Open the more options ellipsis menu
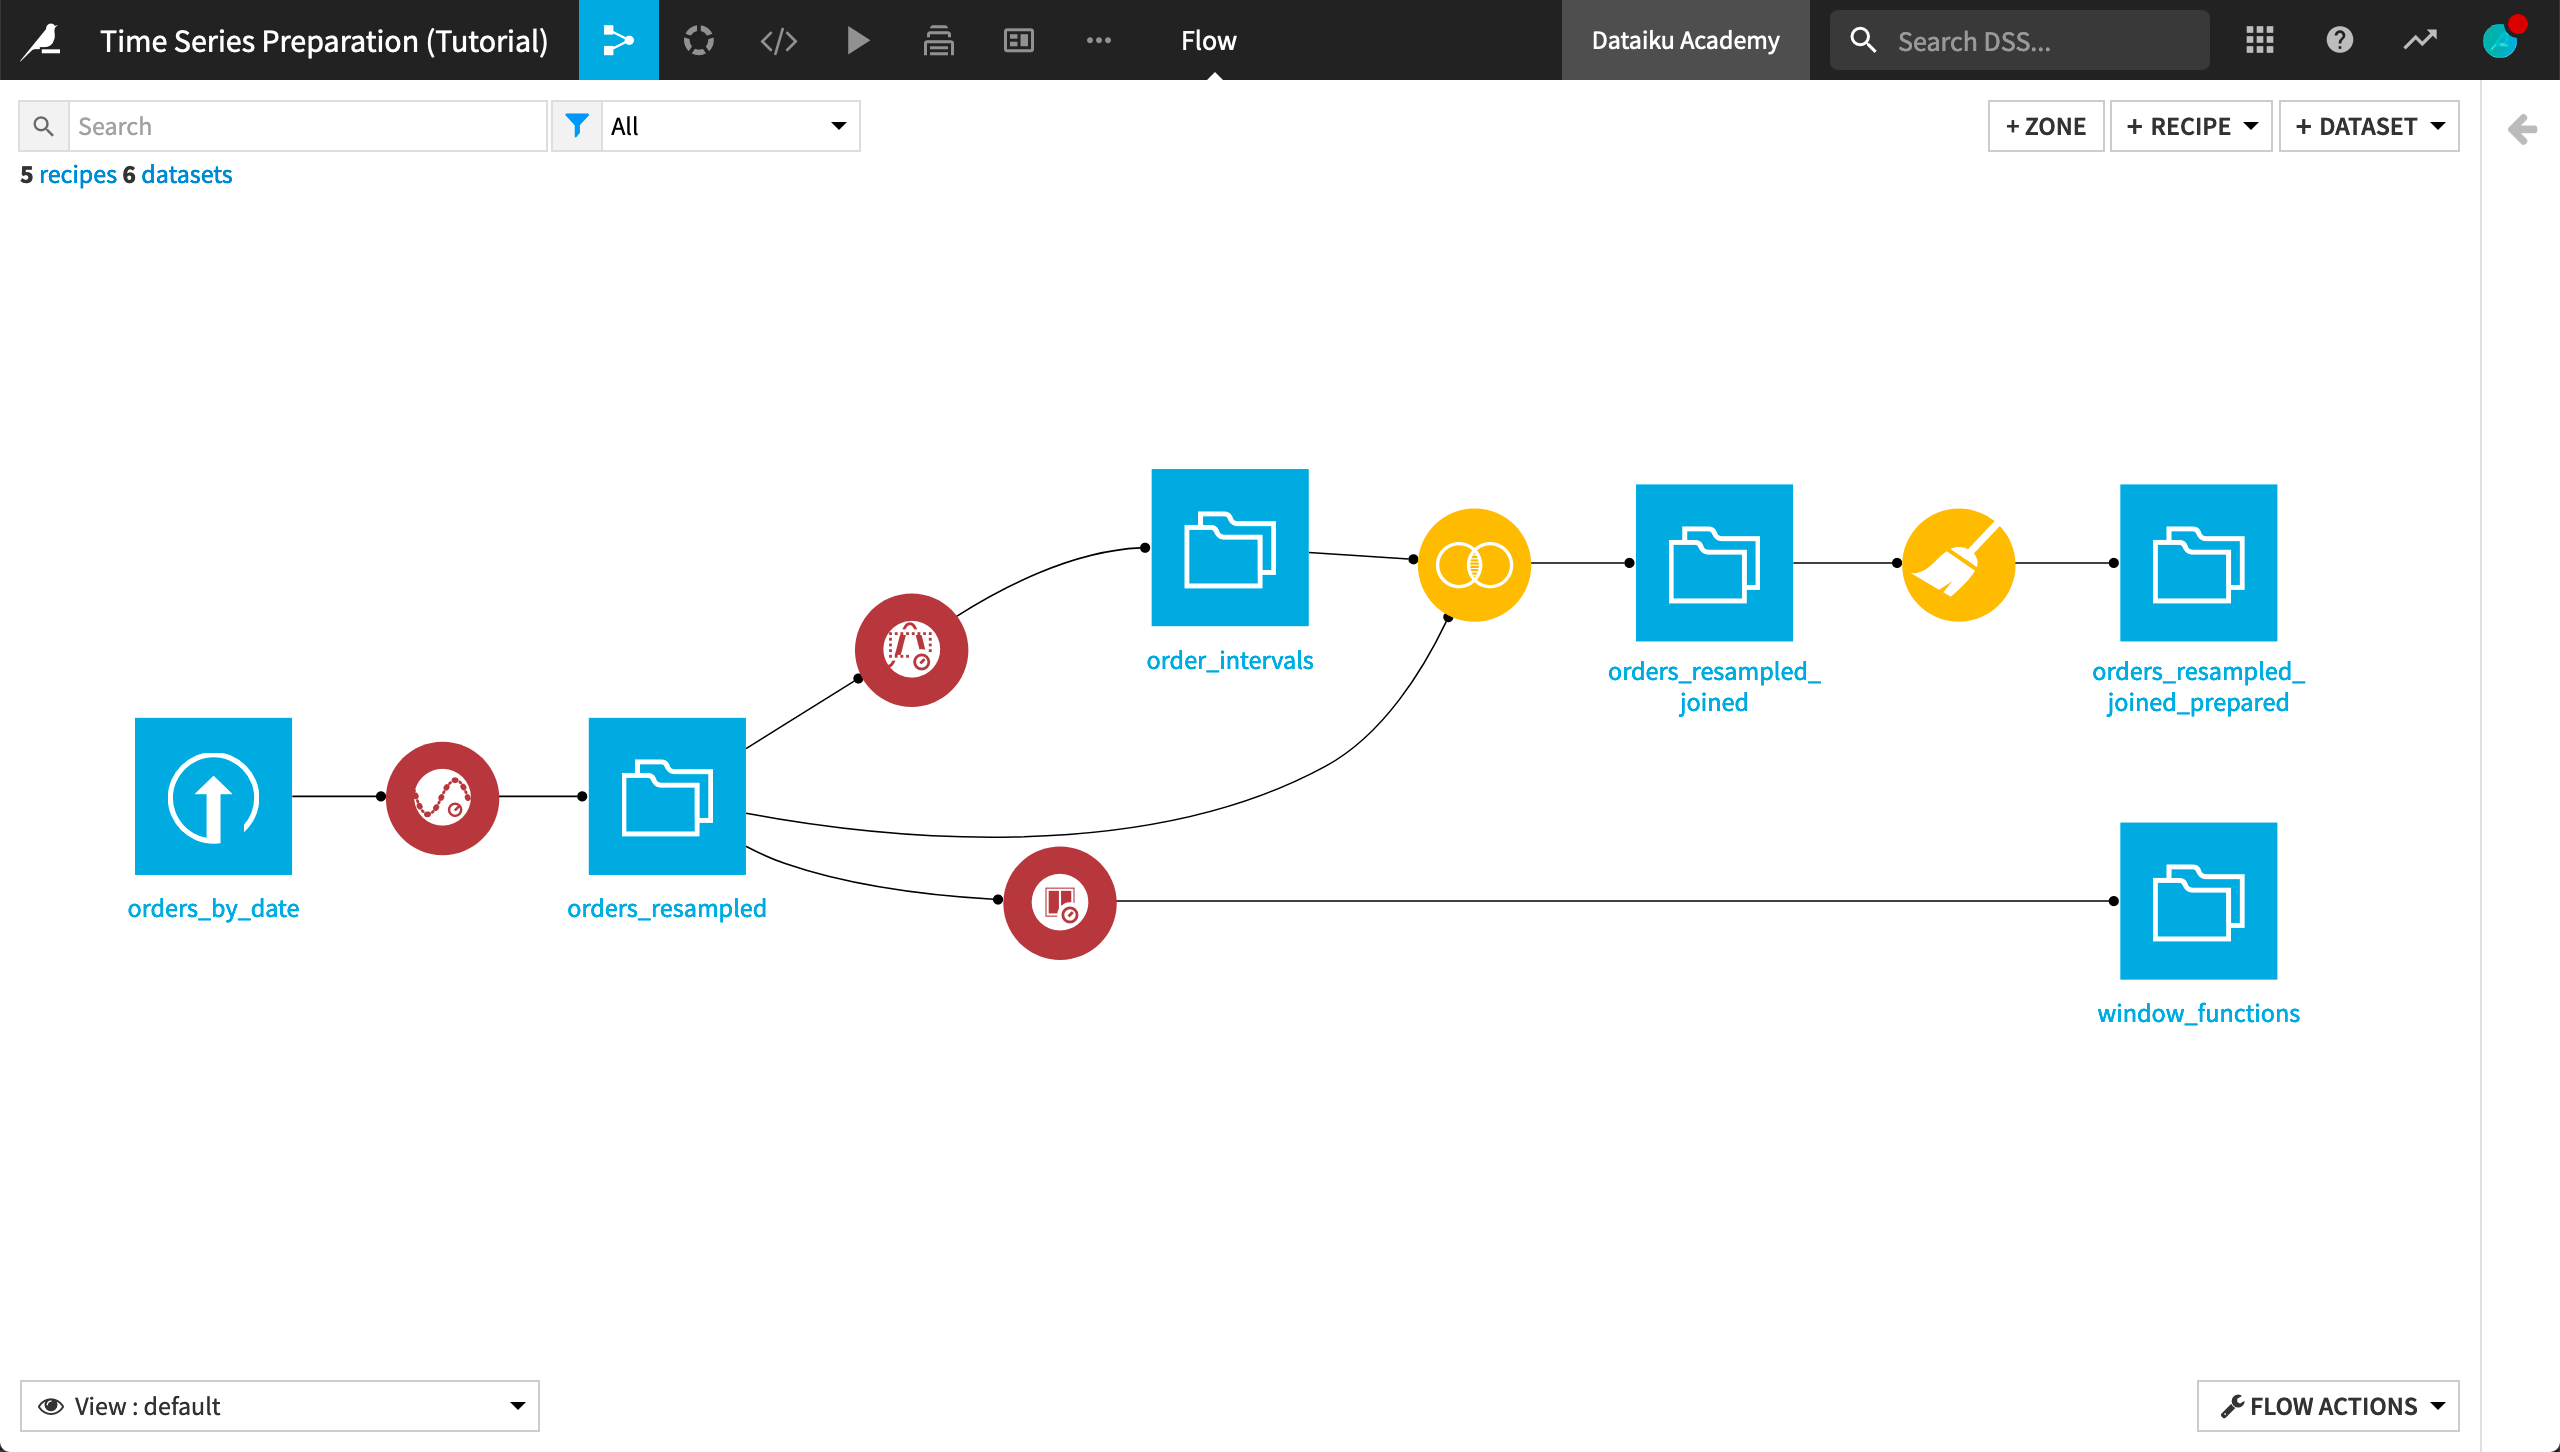Viewport: 2560px width, 1452px height. click(x=1098, y=40)
